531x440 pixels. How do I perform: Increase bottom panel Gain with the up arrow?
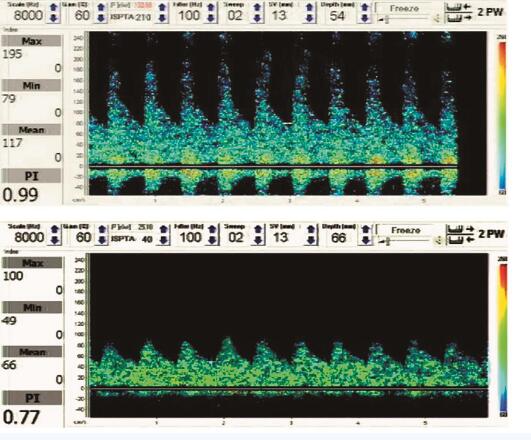click(x=102, y=230)
